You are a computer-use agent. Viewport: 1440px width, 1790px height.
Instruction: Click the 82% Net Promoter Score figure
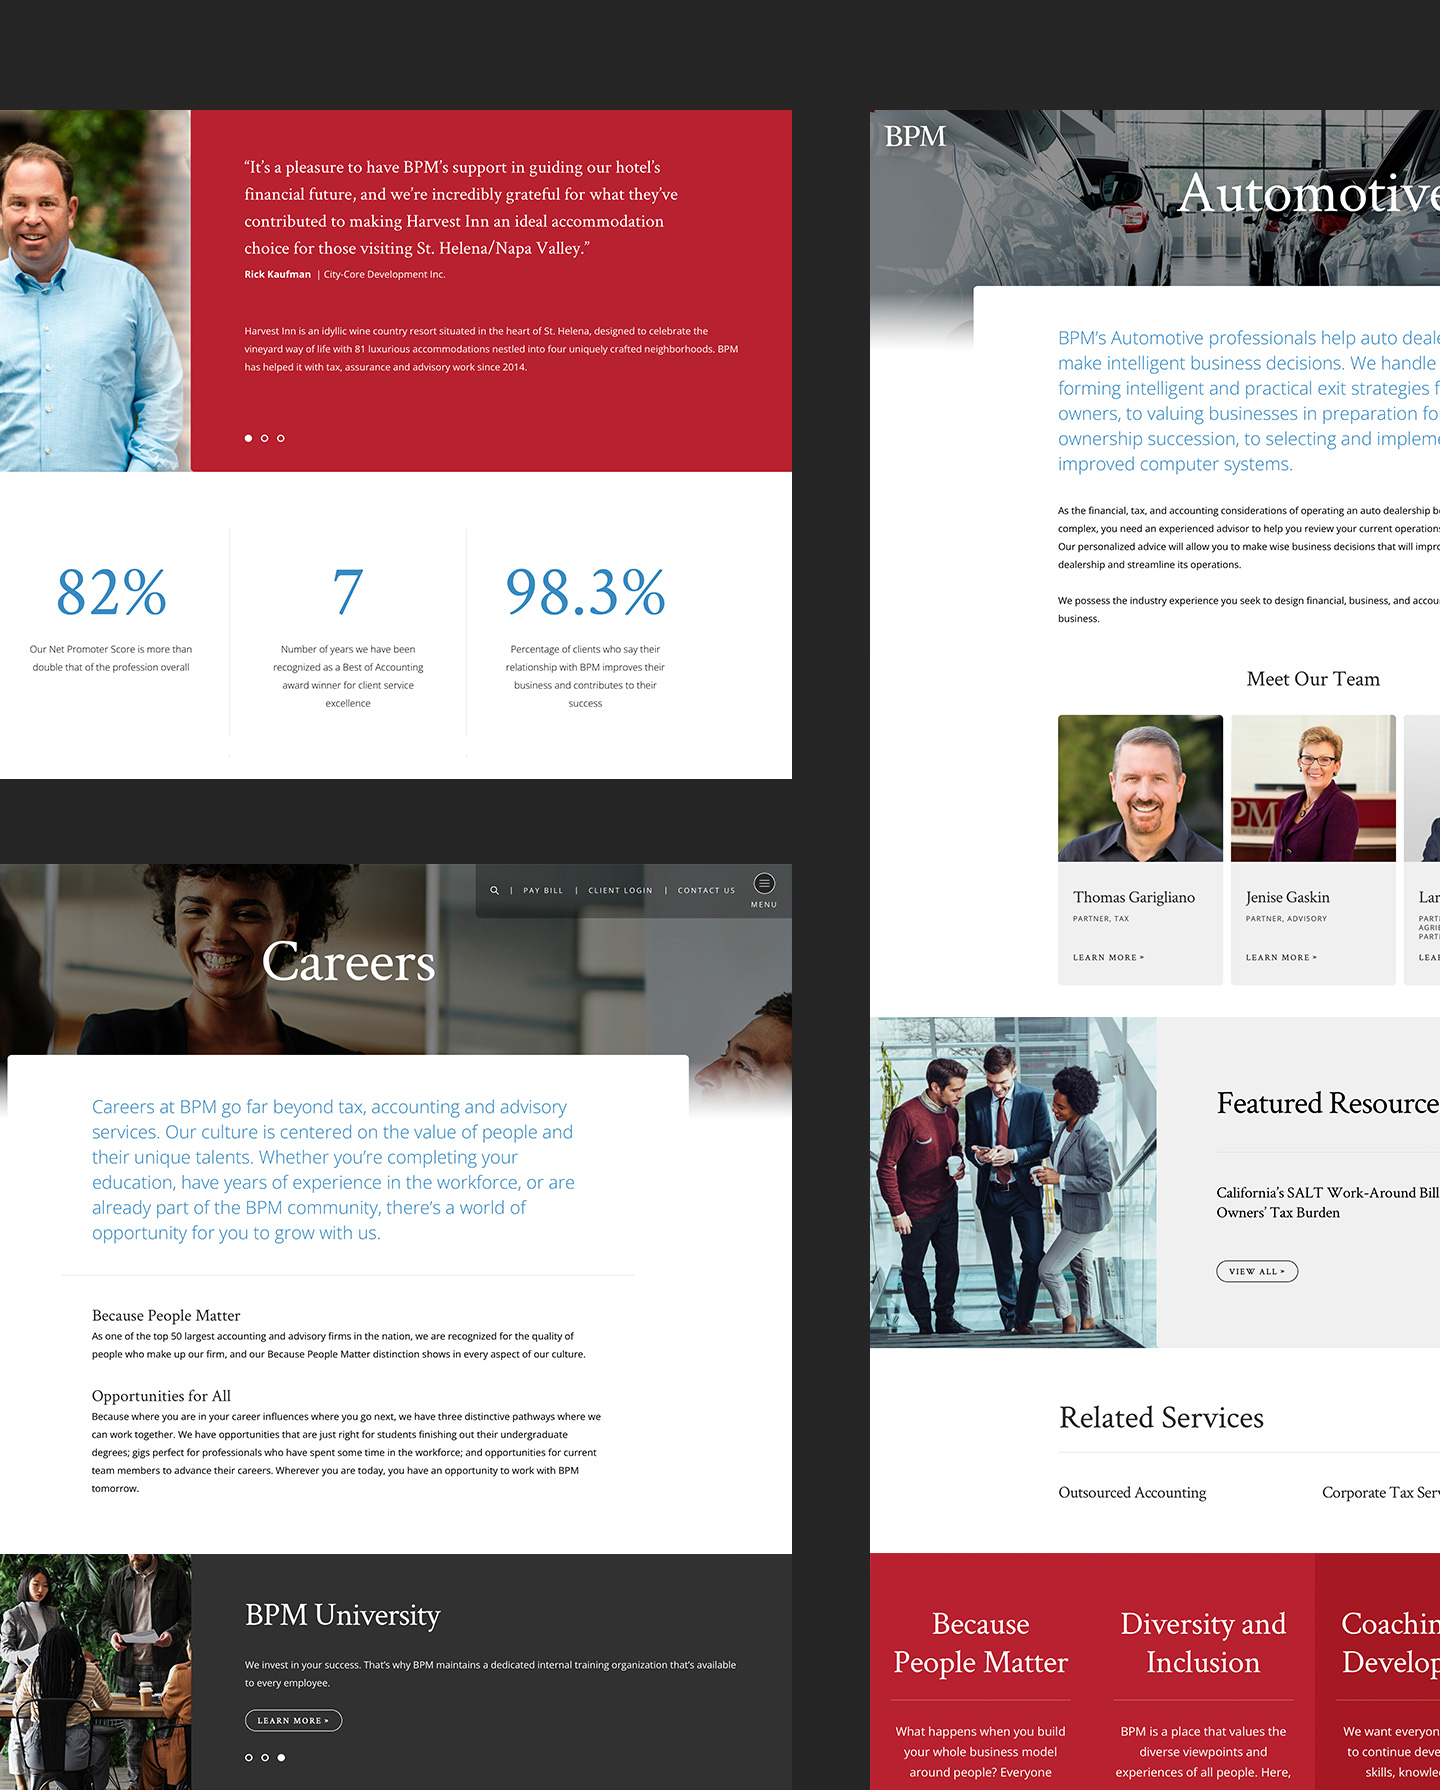click(x=111, y=591)
